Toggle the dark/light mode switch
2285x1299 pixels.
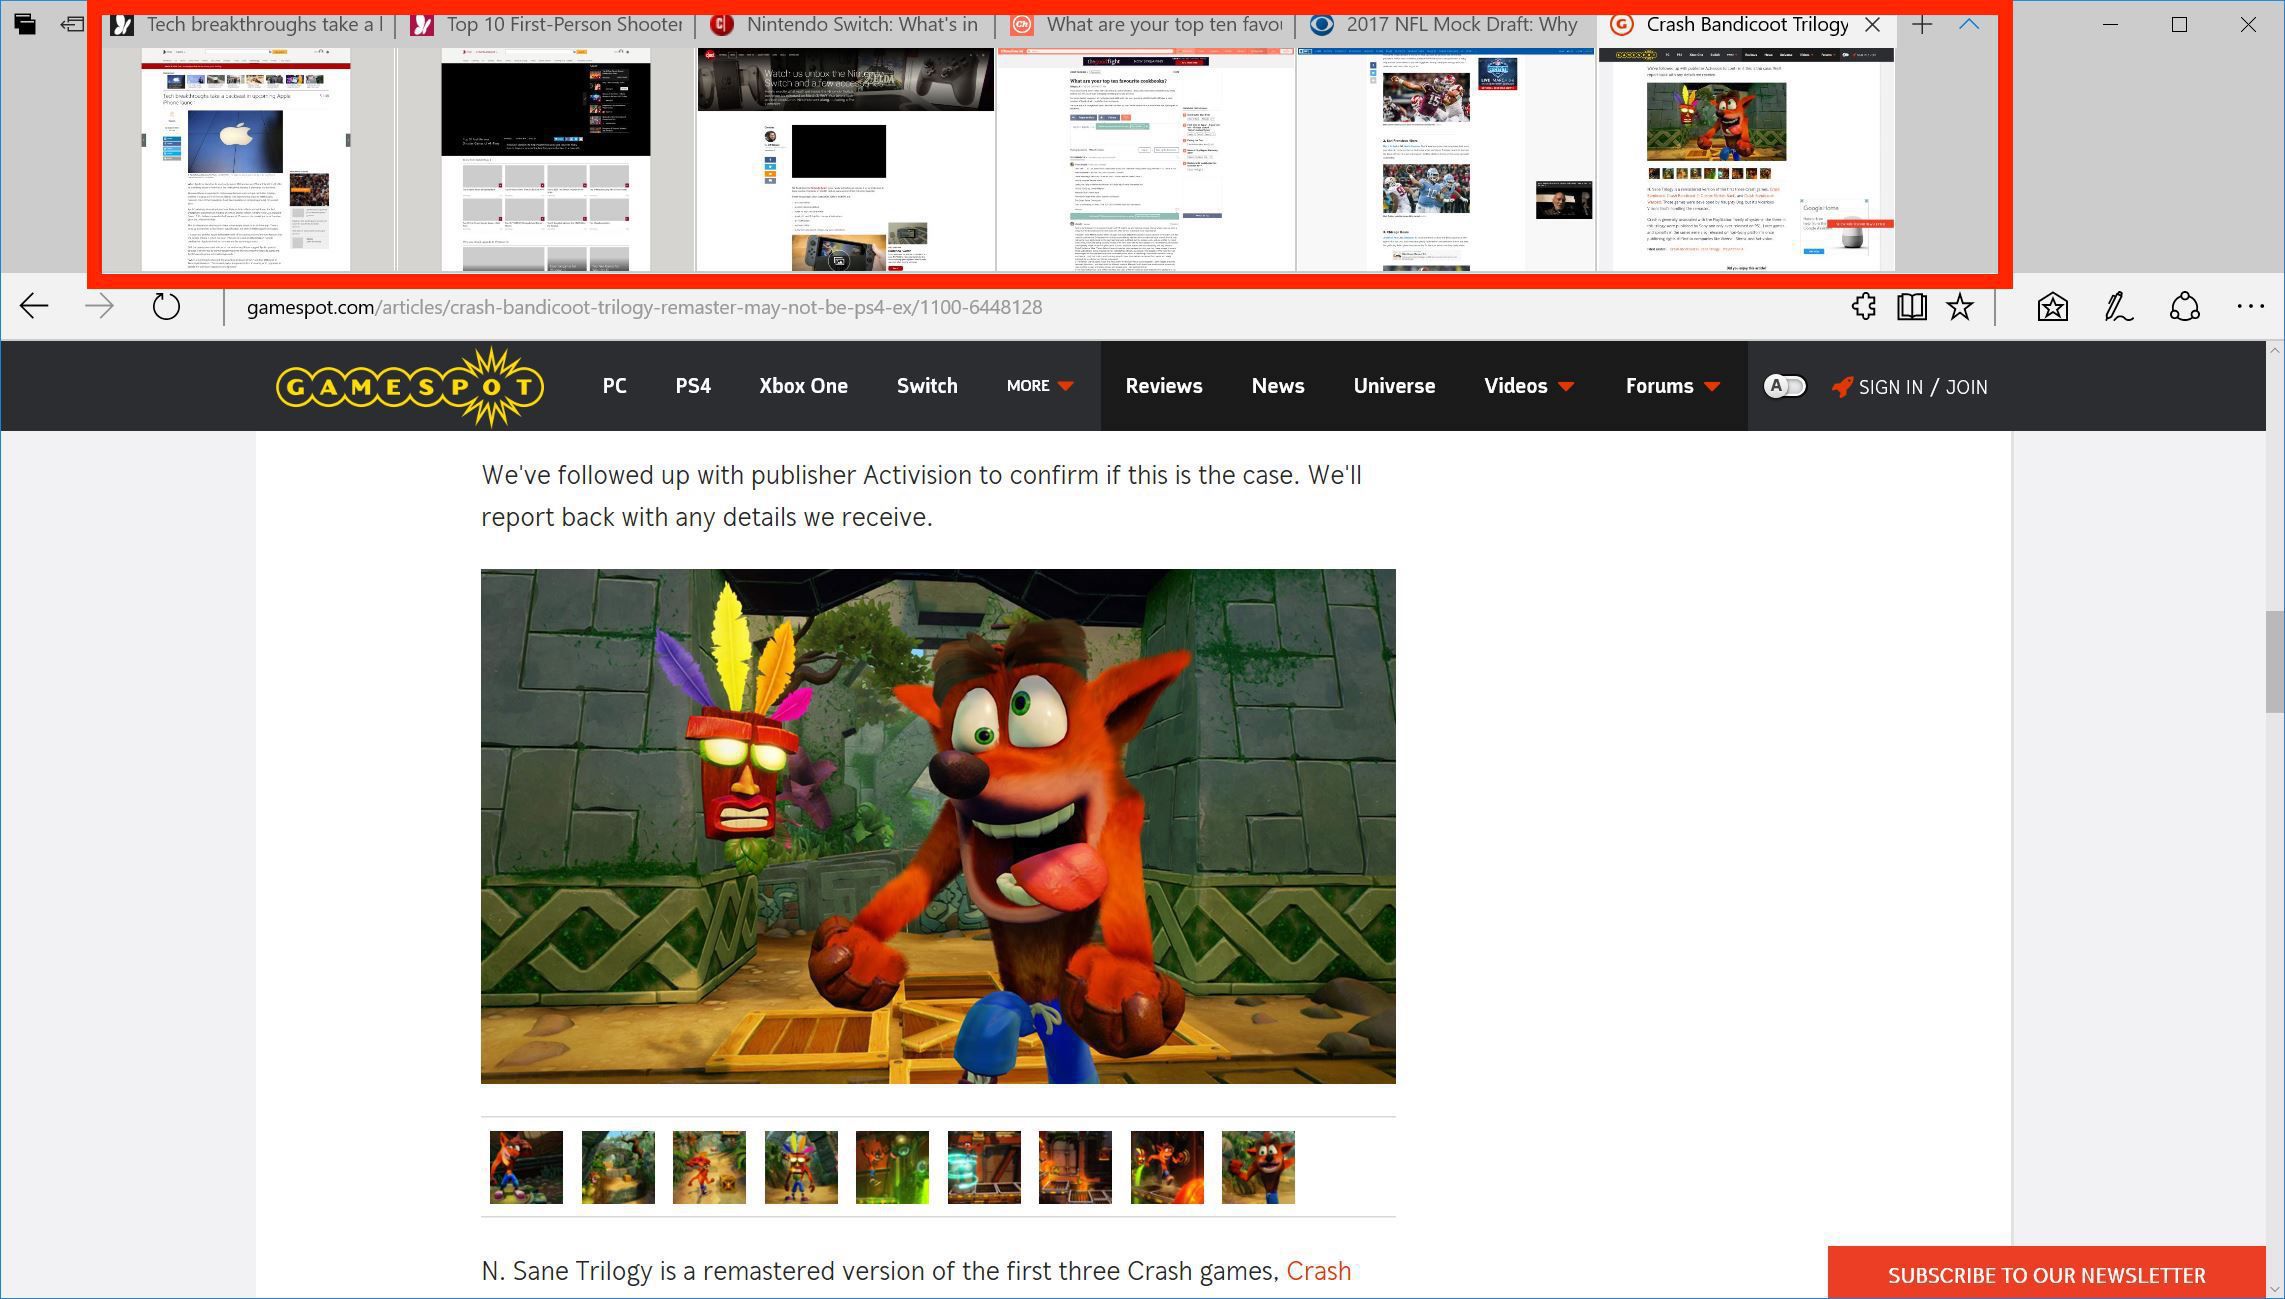click(x=1784, y=386)
